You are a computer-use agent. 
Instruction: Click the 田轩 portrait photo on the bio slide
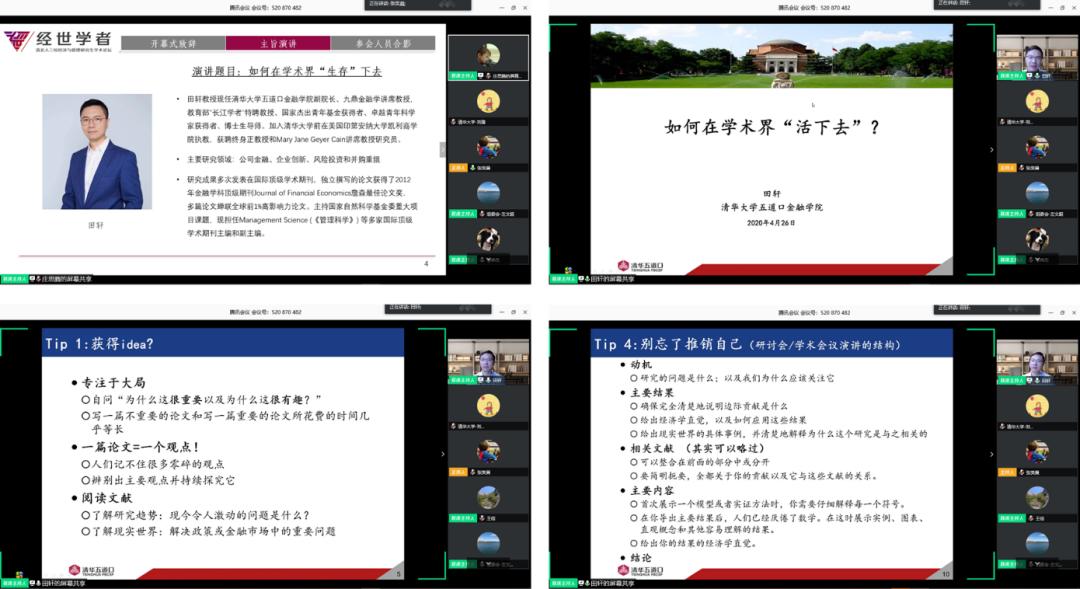pos(97,152)
